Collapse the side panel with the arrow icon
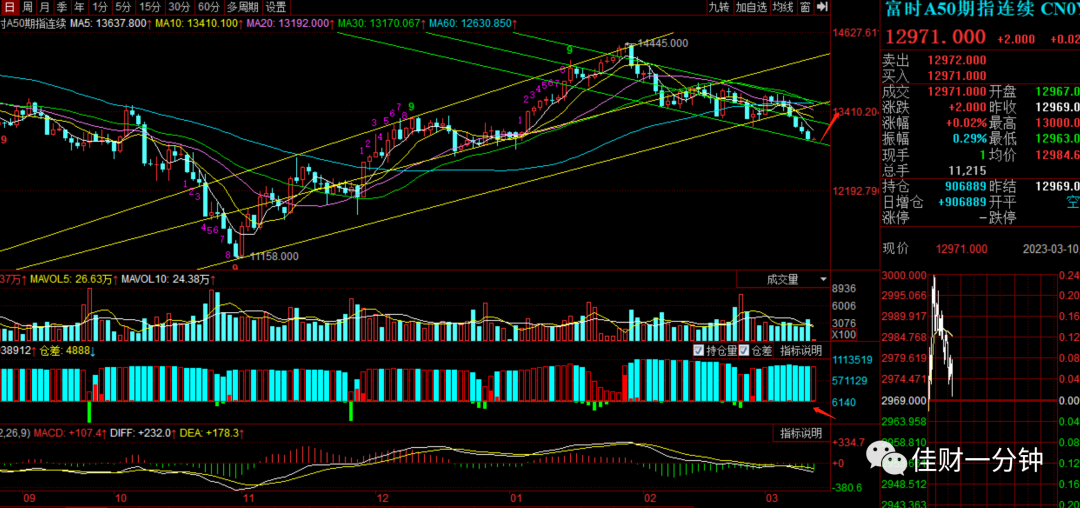The width and height of the screenshot is (1080, 508). (x=822, y=7)
